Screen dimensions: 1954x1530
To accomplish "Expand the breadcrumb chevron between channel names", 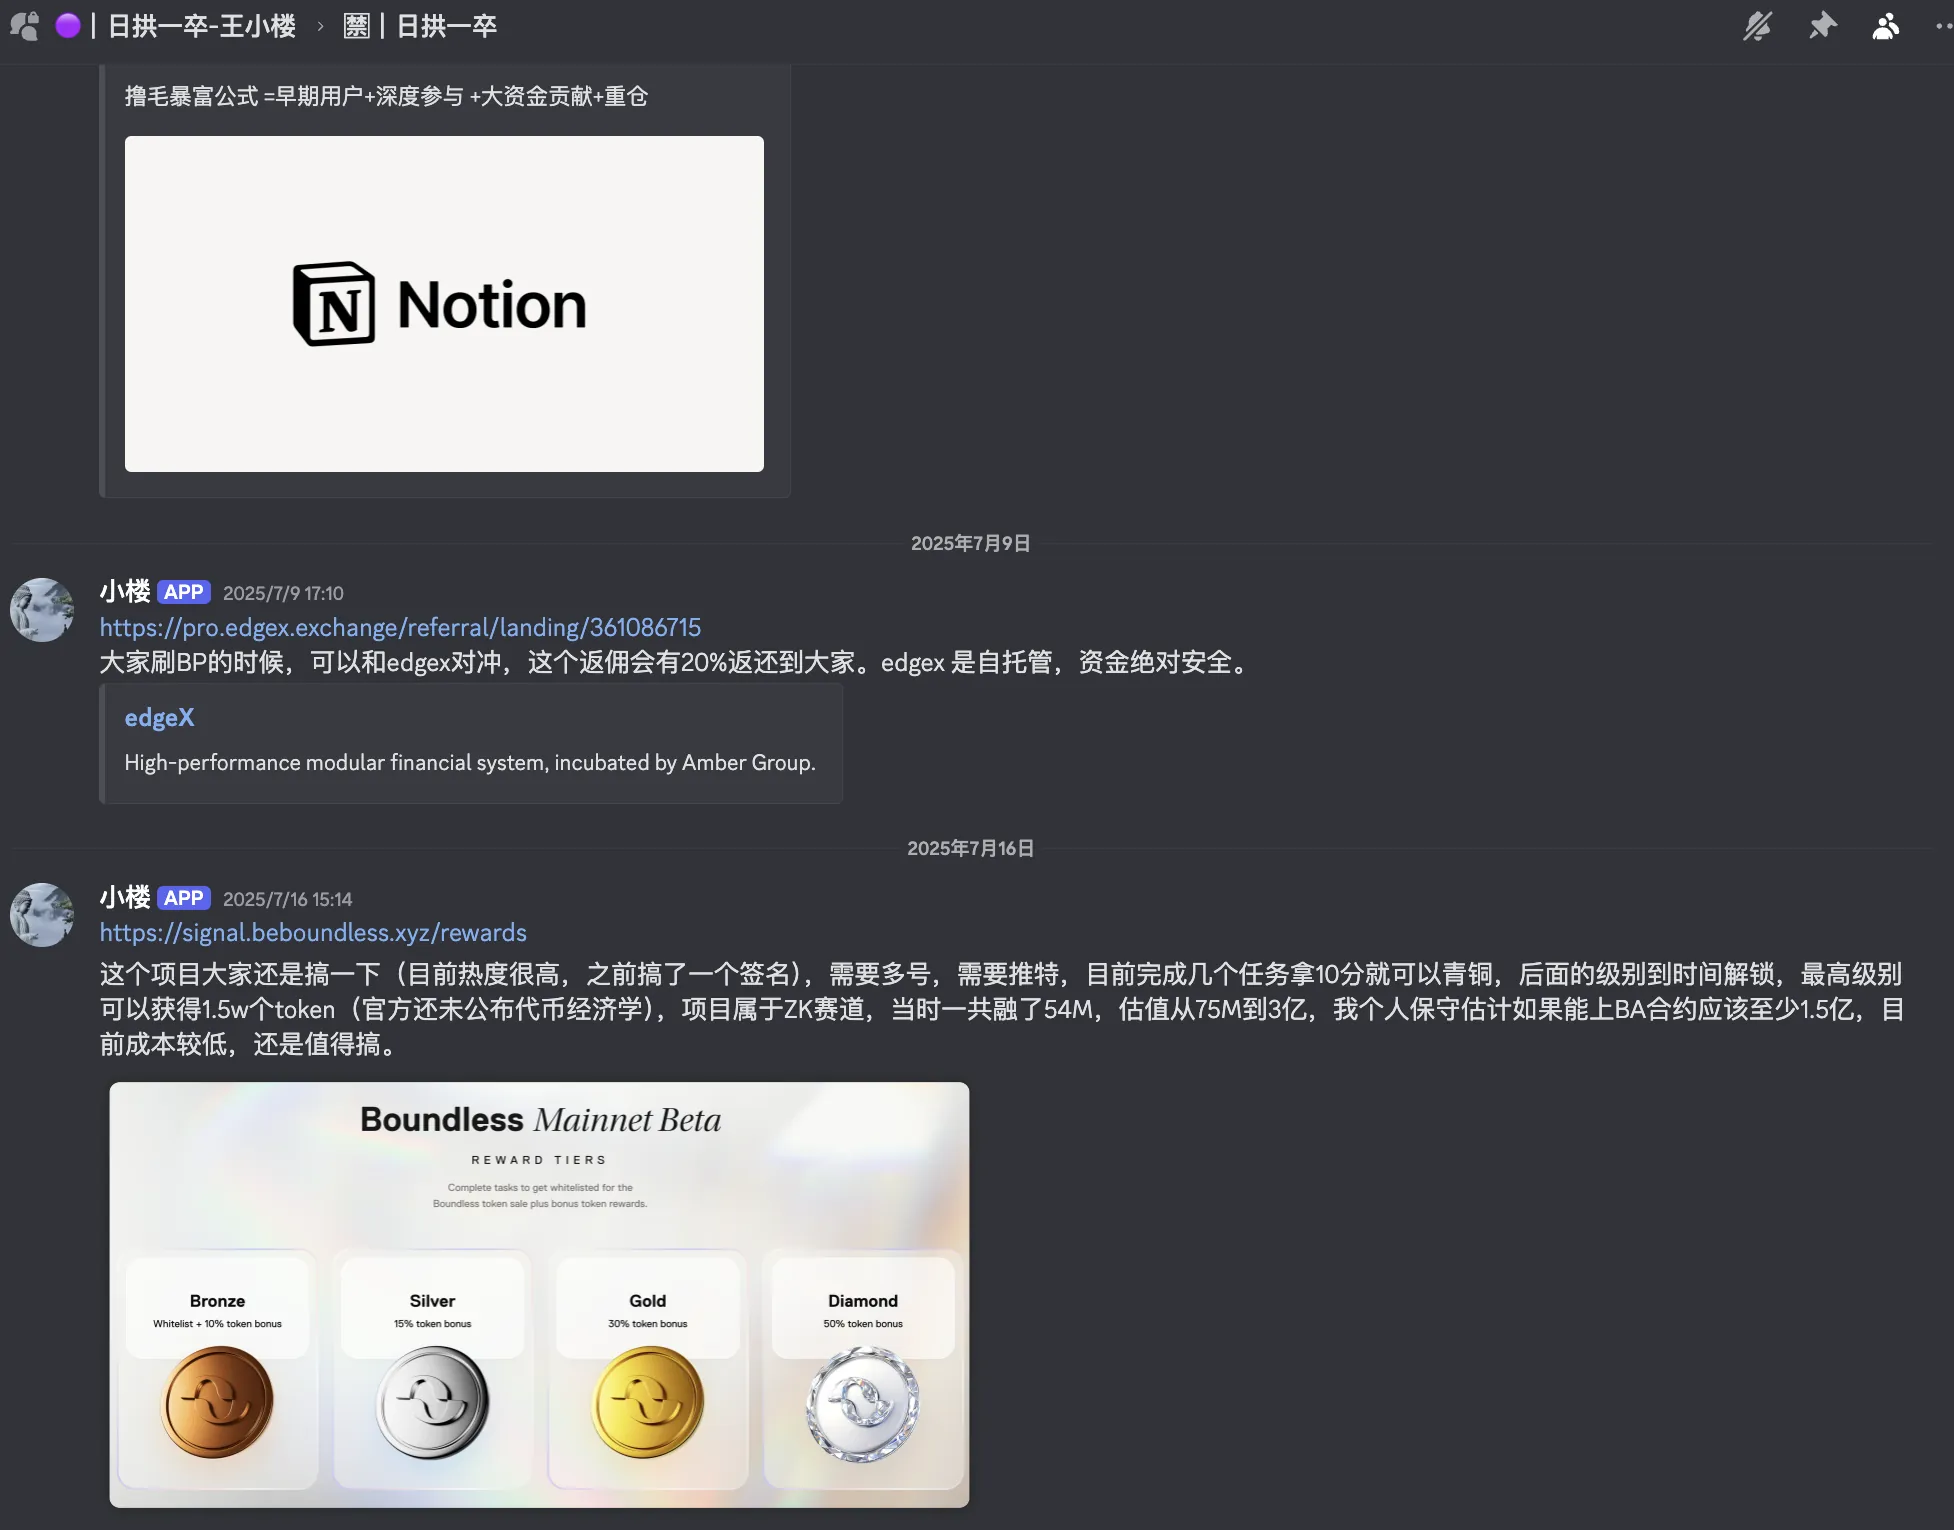I will pos(318,26).
